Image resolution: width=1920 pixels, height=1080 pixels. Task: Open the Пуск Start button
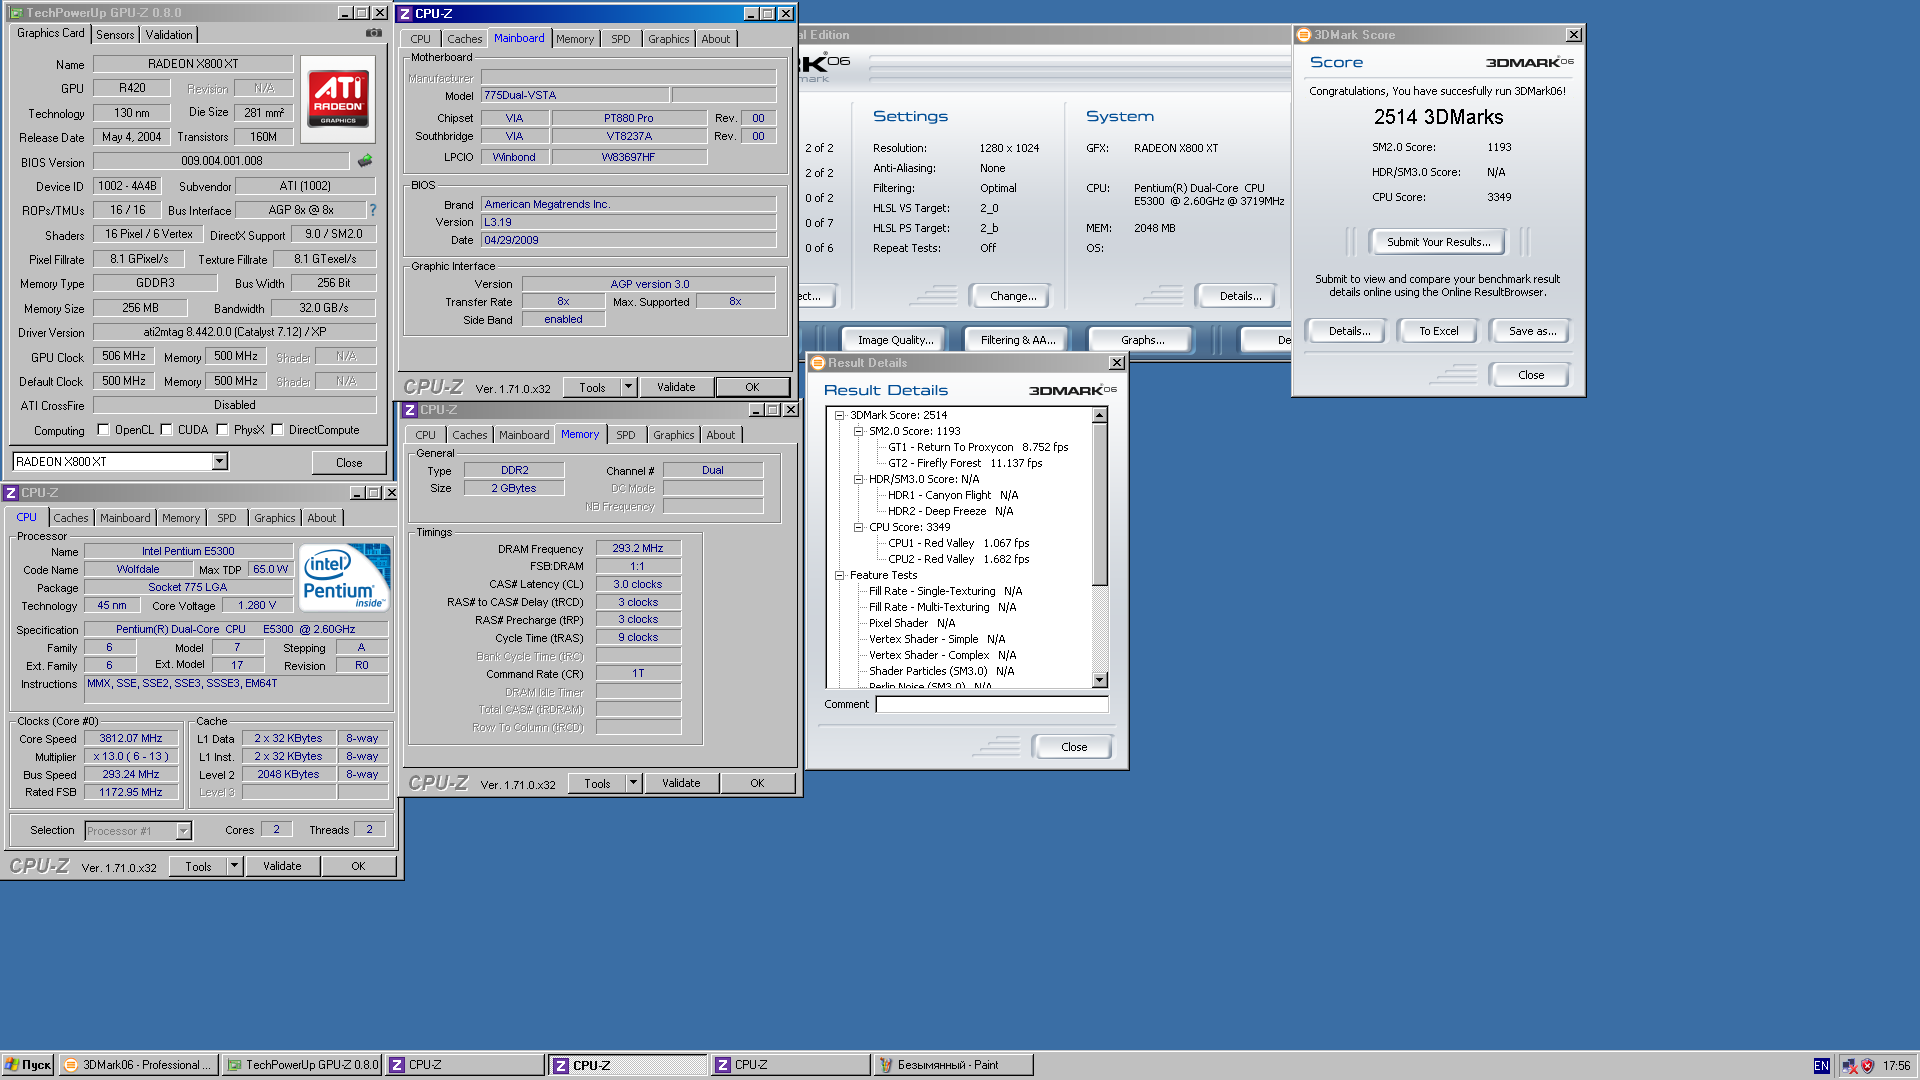point(28,1065)
